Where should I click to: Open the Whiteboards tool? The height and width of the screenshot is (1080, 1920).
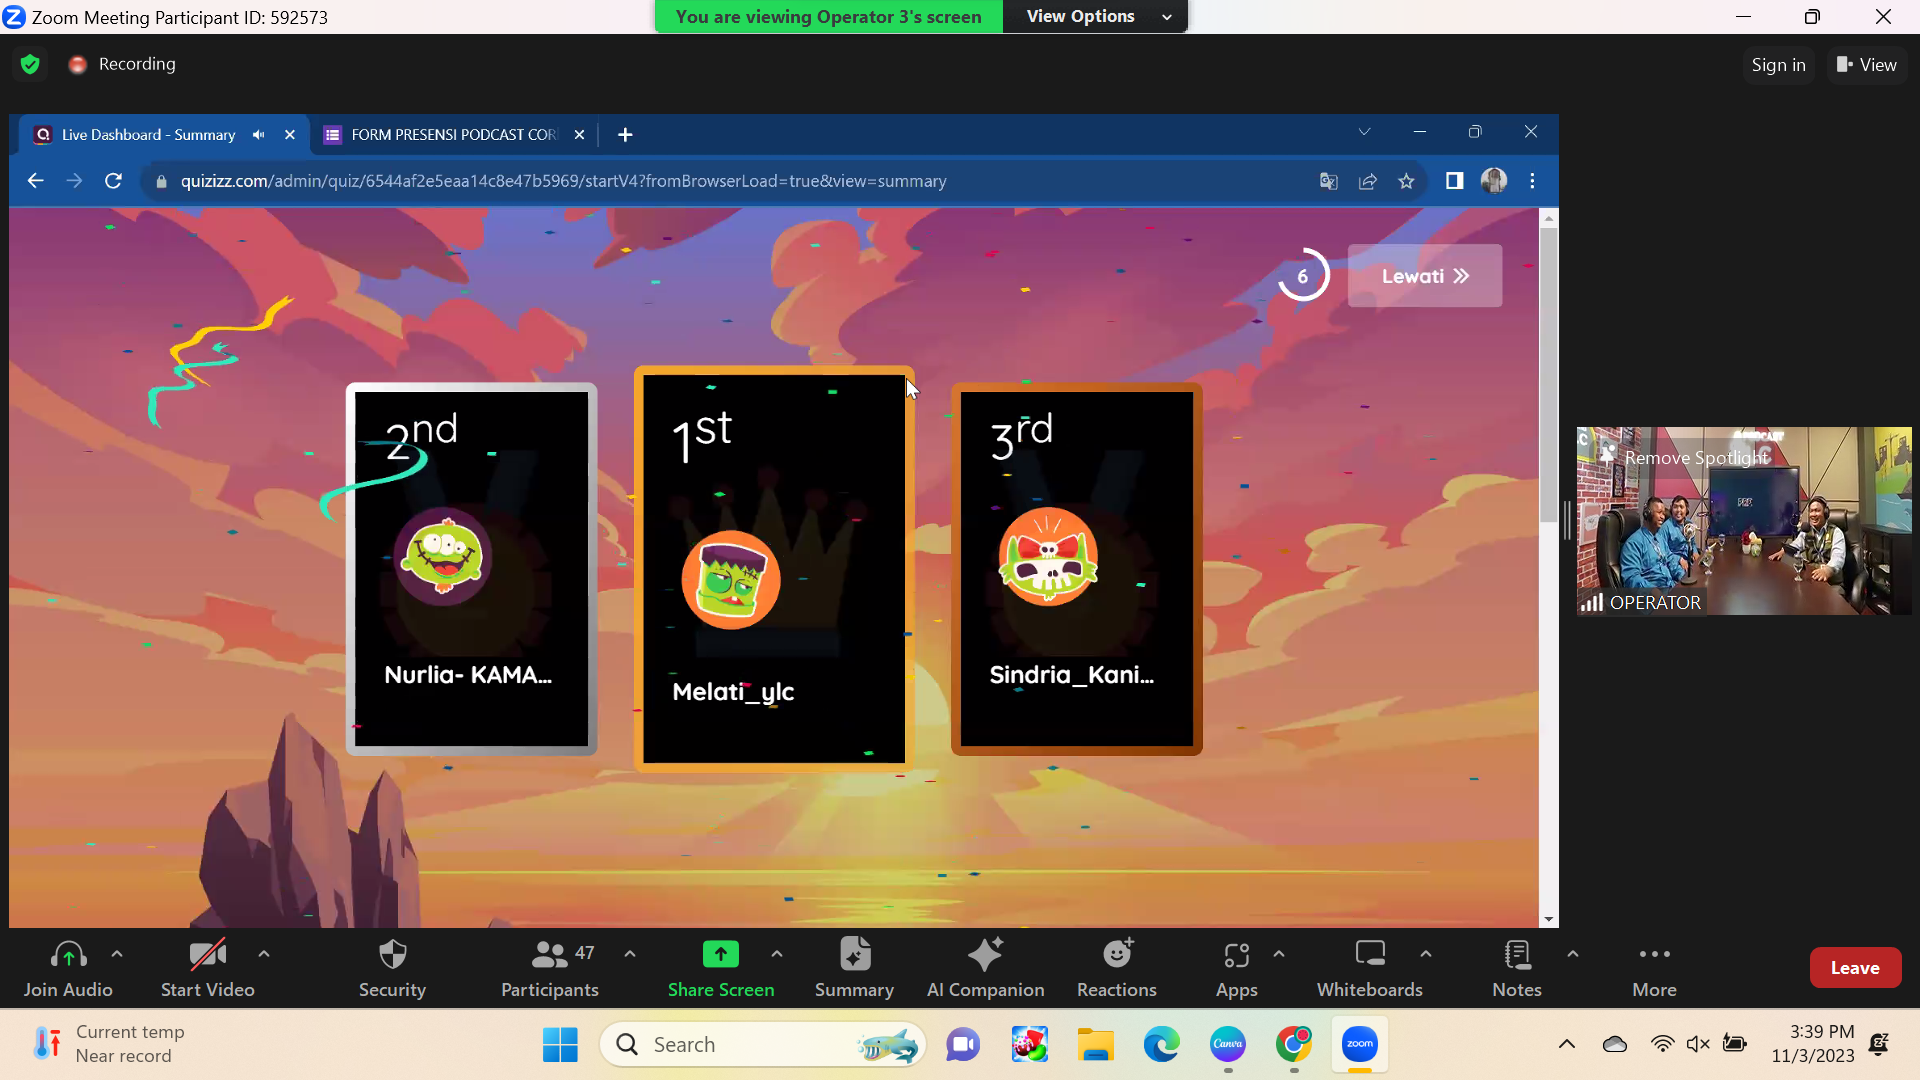(1369, 955)
